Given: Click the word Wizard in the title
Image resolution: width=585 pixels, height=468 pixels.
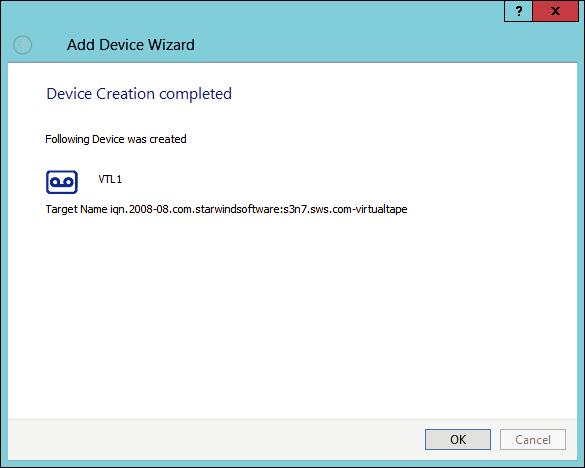Looking at the screenshot, I should (x=171, y=45).
